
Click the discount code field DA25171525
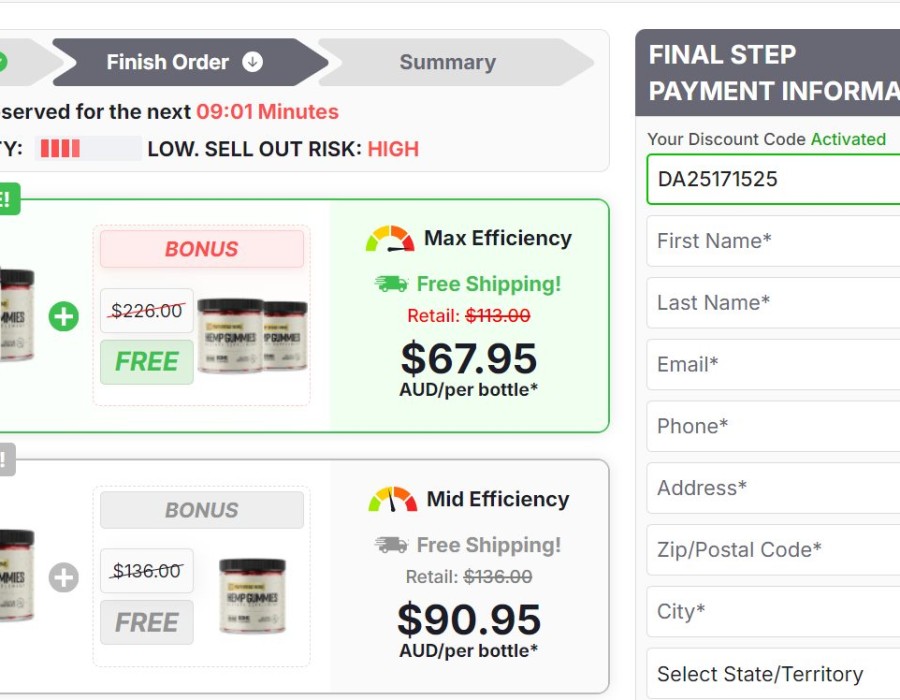coord(773,179)
